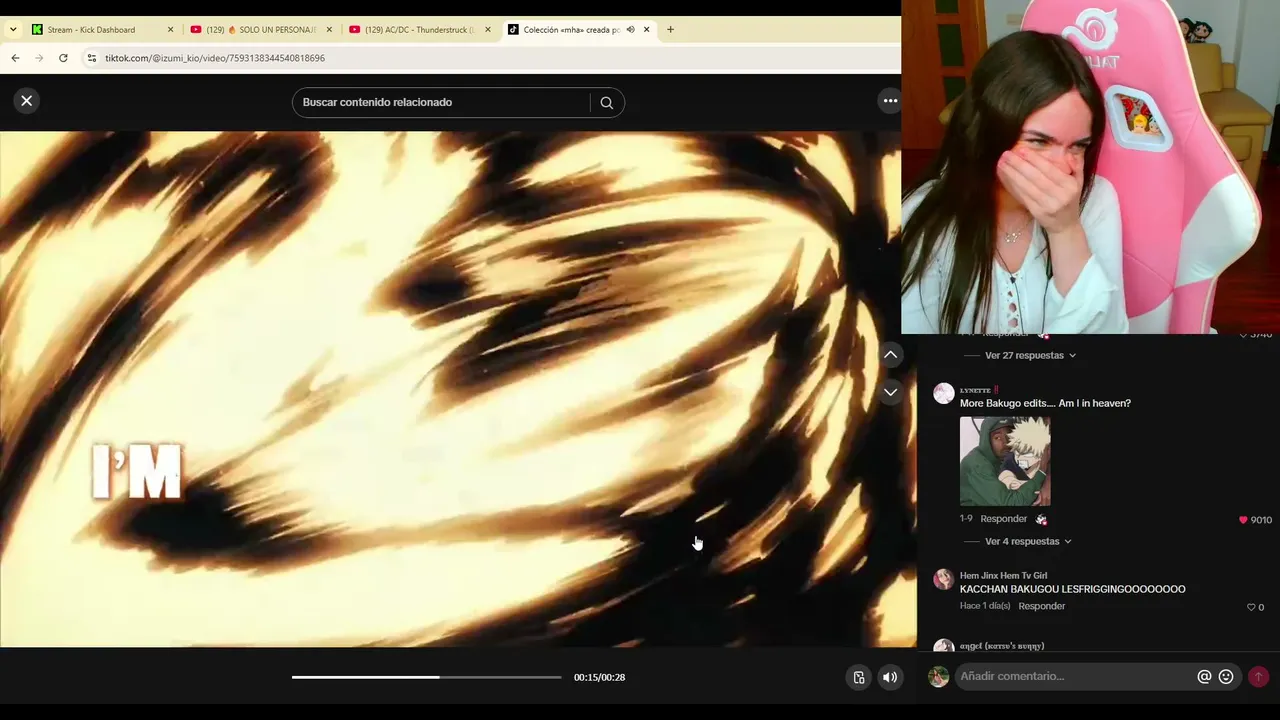The height and width of the screenshot is (720, 1280).
Task: Click the 'More Bakugo edits.... Am I in heaven?' text
Action: (1045, 403)
